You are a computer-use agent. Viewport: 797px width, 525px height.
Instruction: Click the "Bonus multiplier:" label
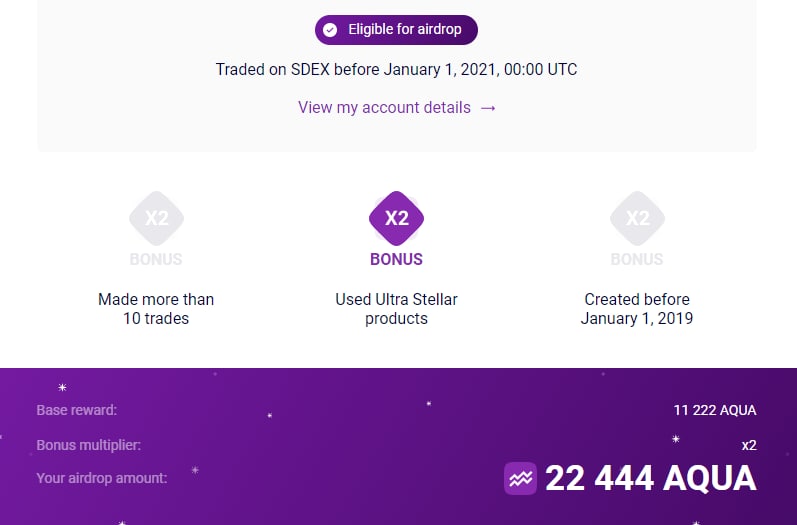coord(89,445)
